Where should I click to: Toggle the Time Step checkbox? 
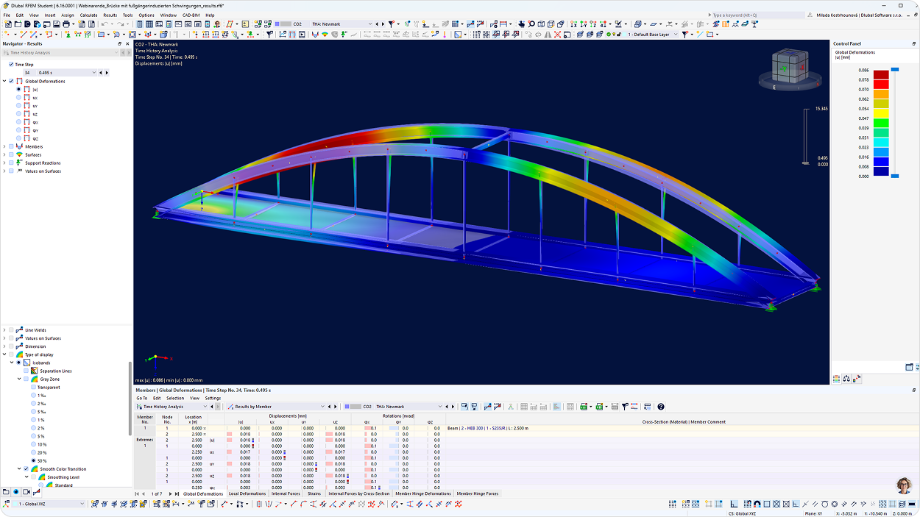[x=11, y=65]
